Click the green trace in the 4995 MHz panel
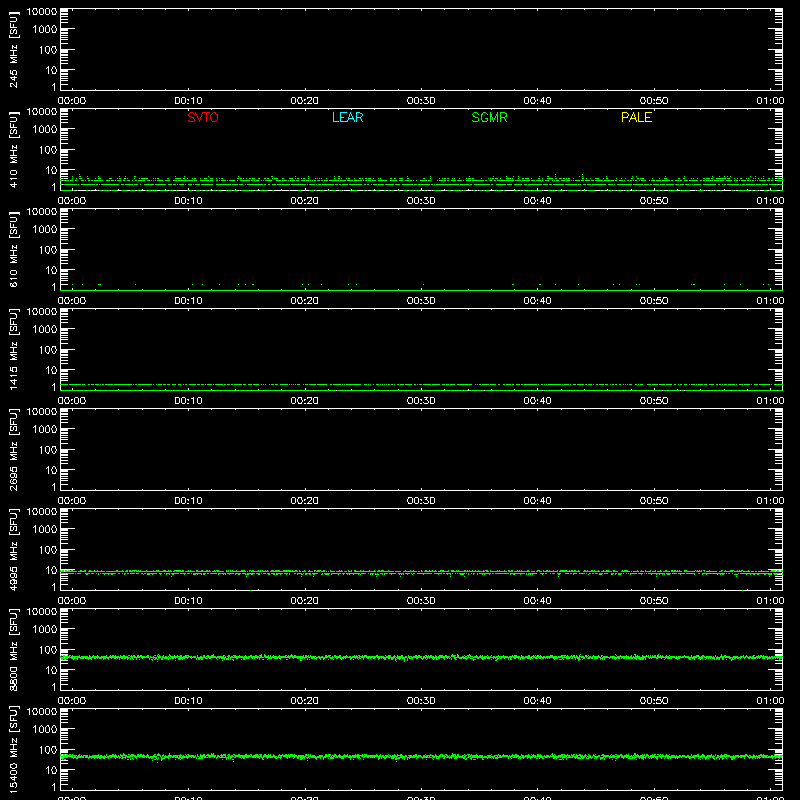The width and height of the screenshot is (800, 800). pyautogui.click(x=421, y=572)
